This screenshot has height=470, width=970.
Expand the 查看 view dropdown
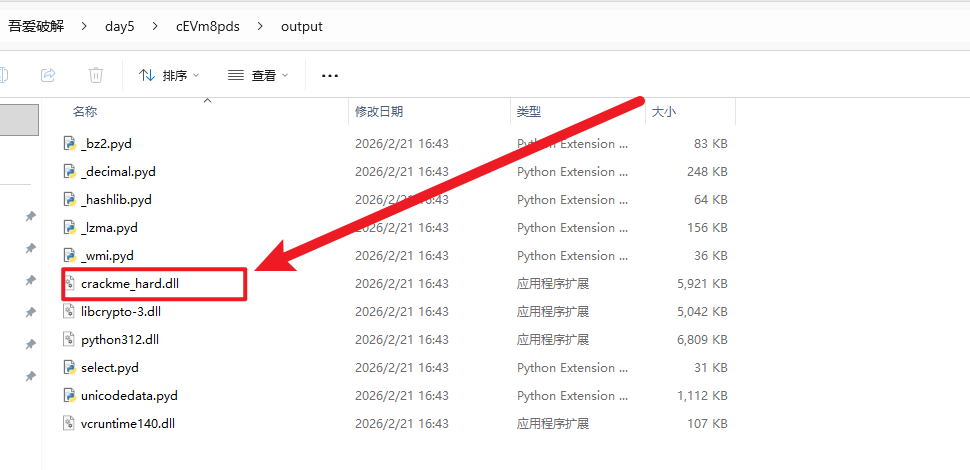pyautogui.click(x=258, y=75)
